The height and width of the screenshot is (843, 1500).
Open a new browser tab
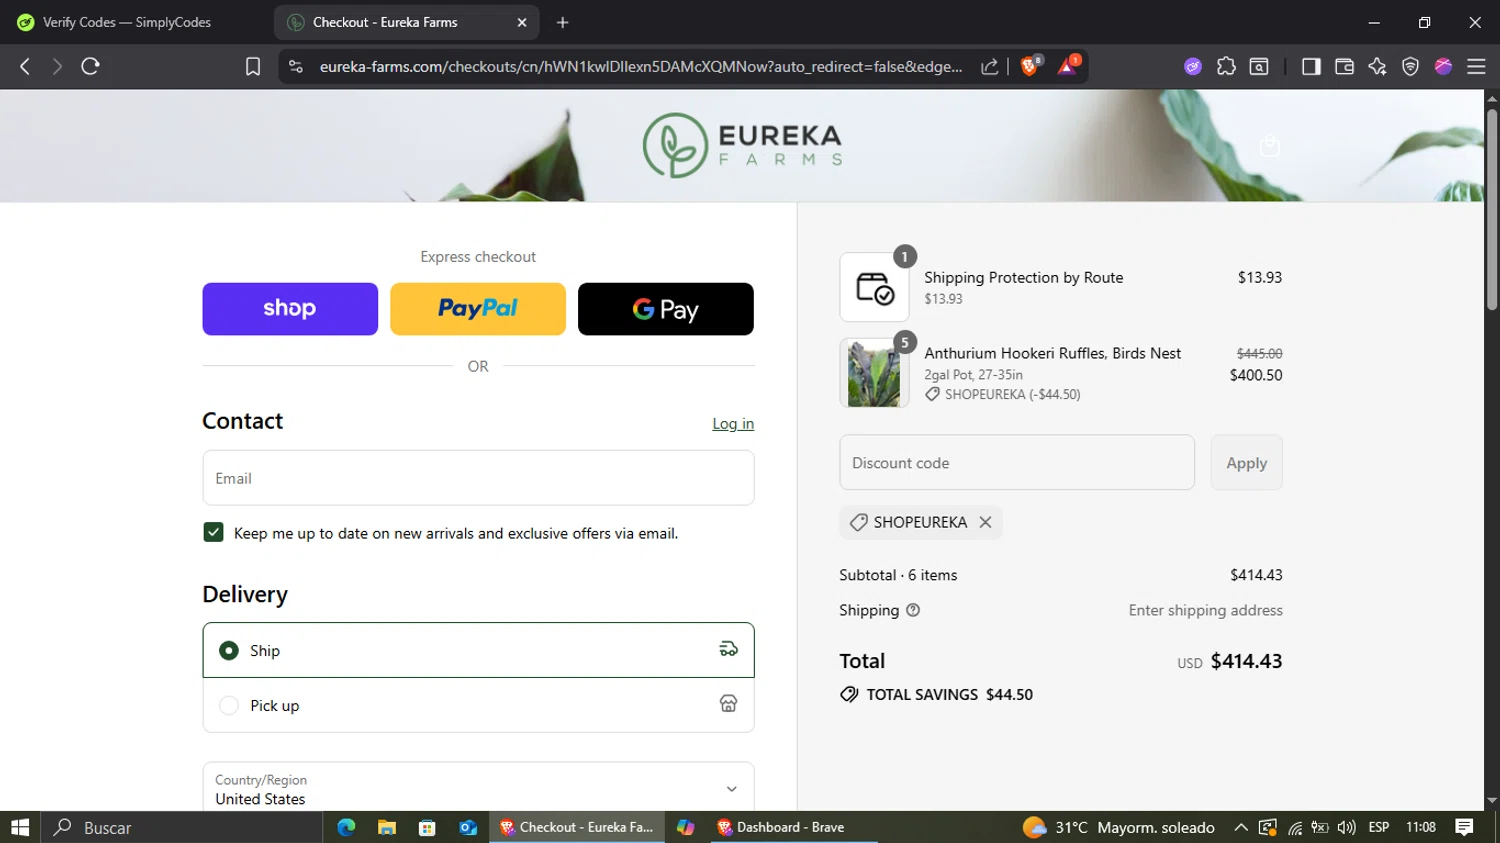[562, 22]
